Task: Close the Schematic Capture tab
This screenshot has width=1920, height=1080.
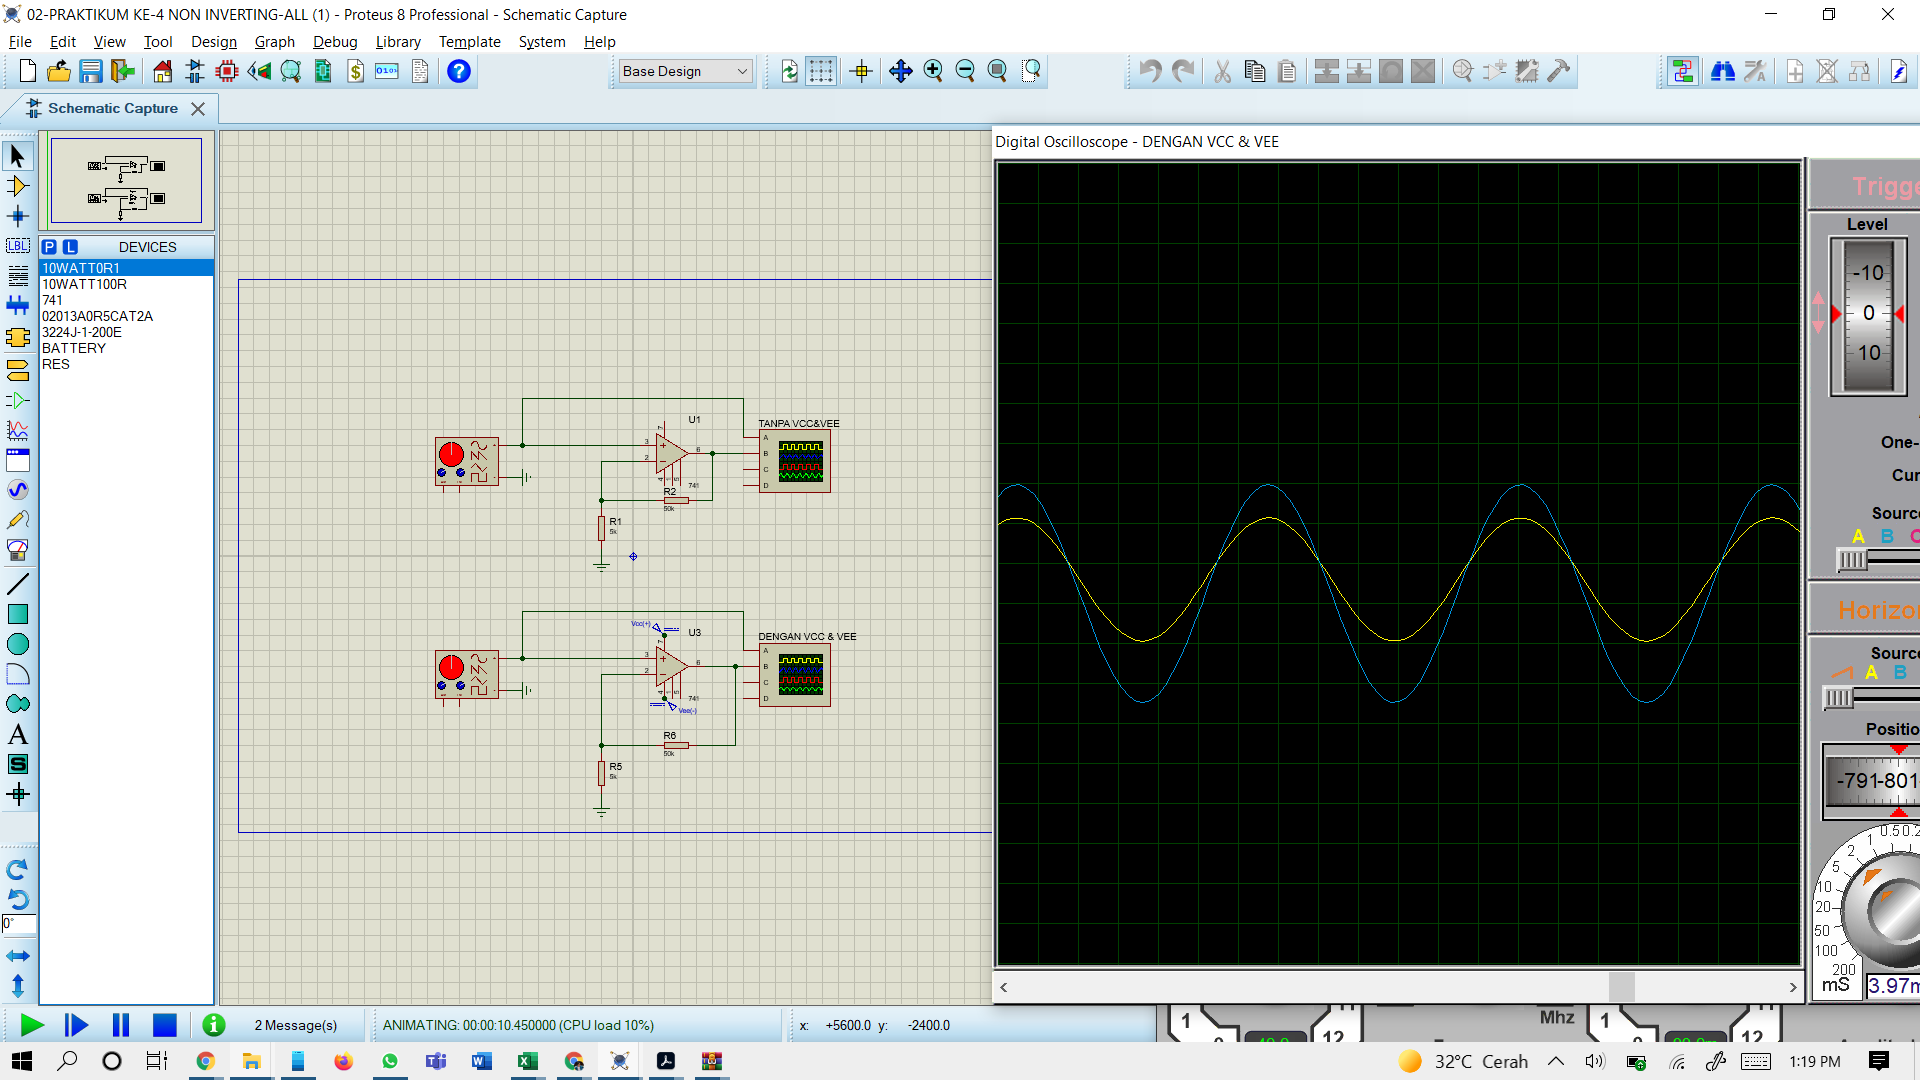Action: tap(198, 109)
